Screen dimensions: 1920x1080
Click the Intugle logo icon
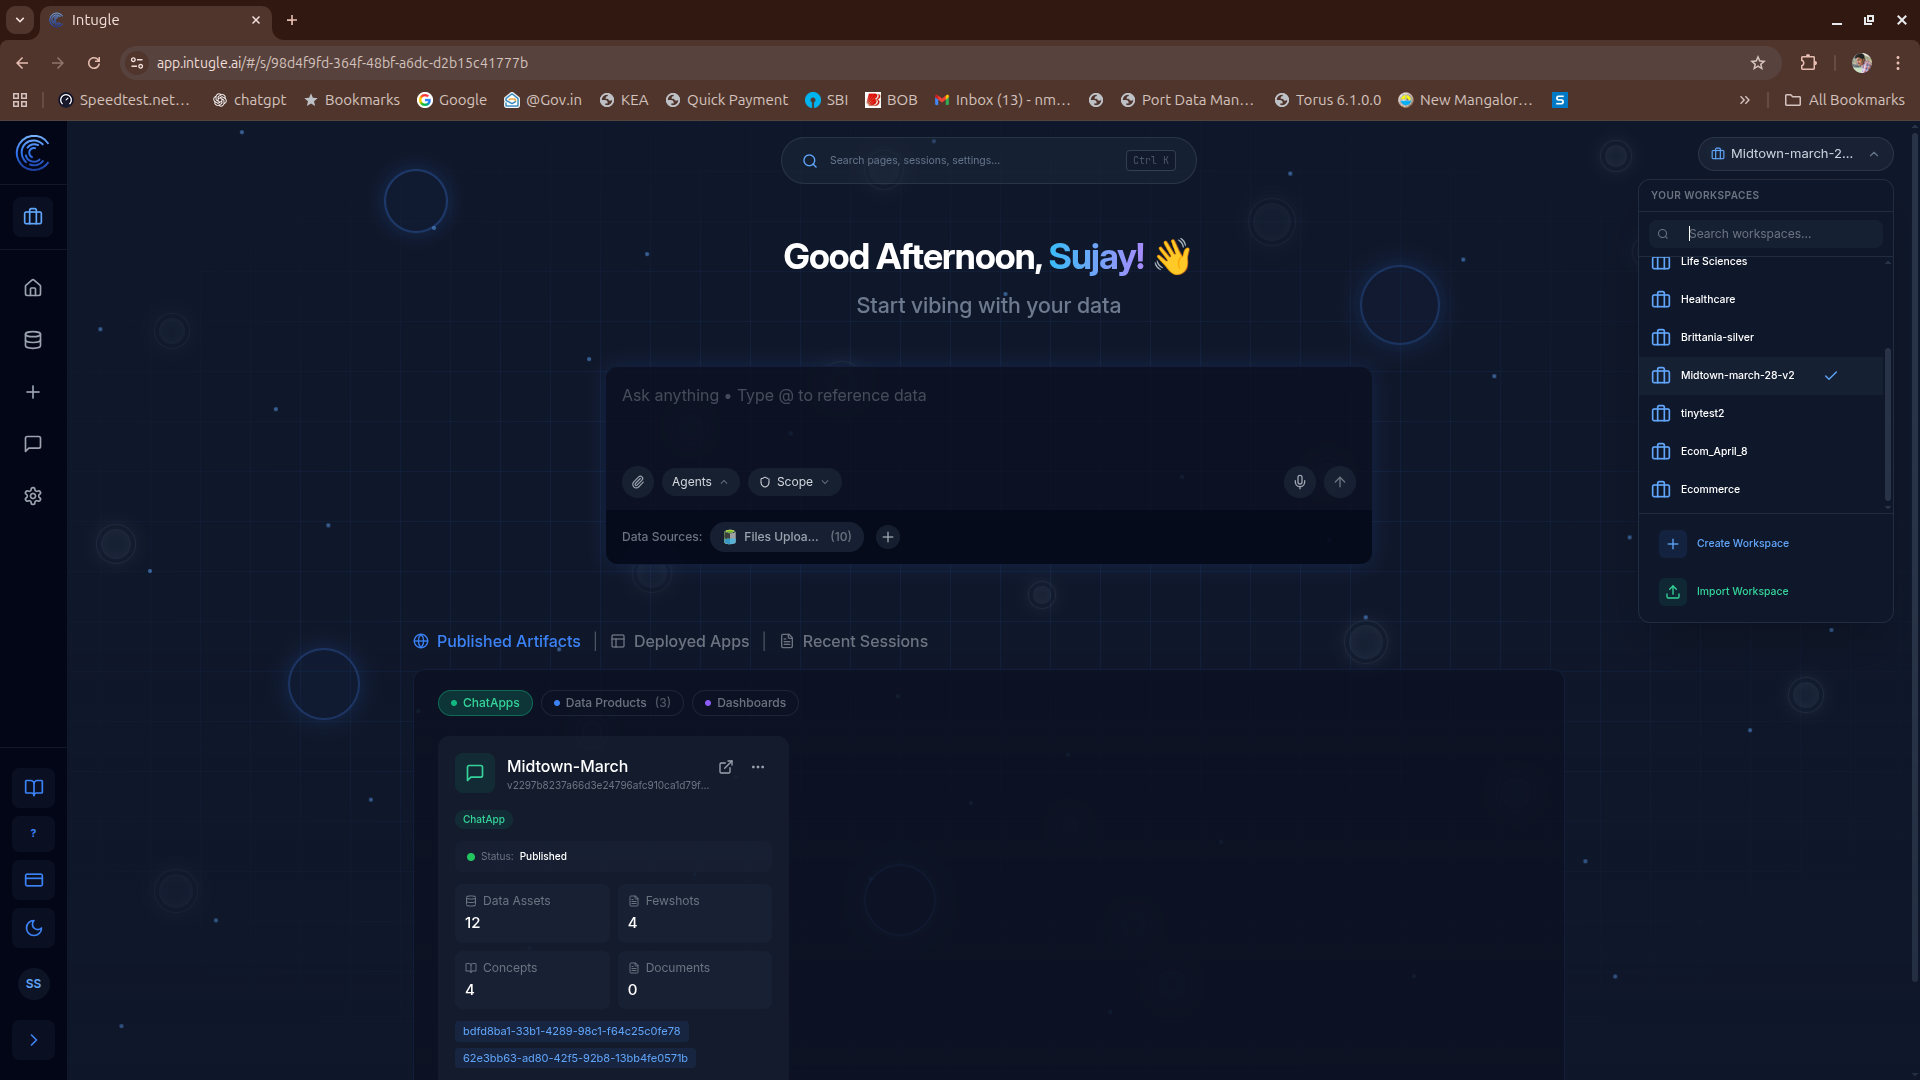[x=33, y=153]
